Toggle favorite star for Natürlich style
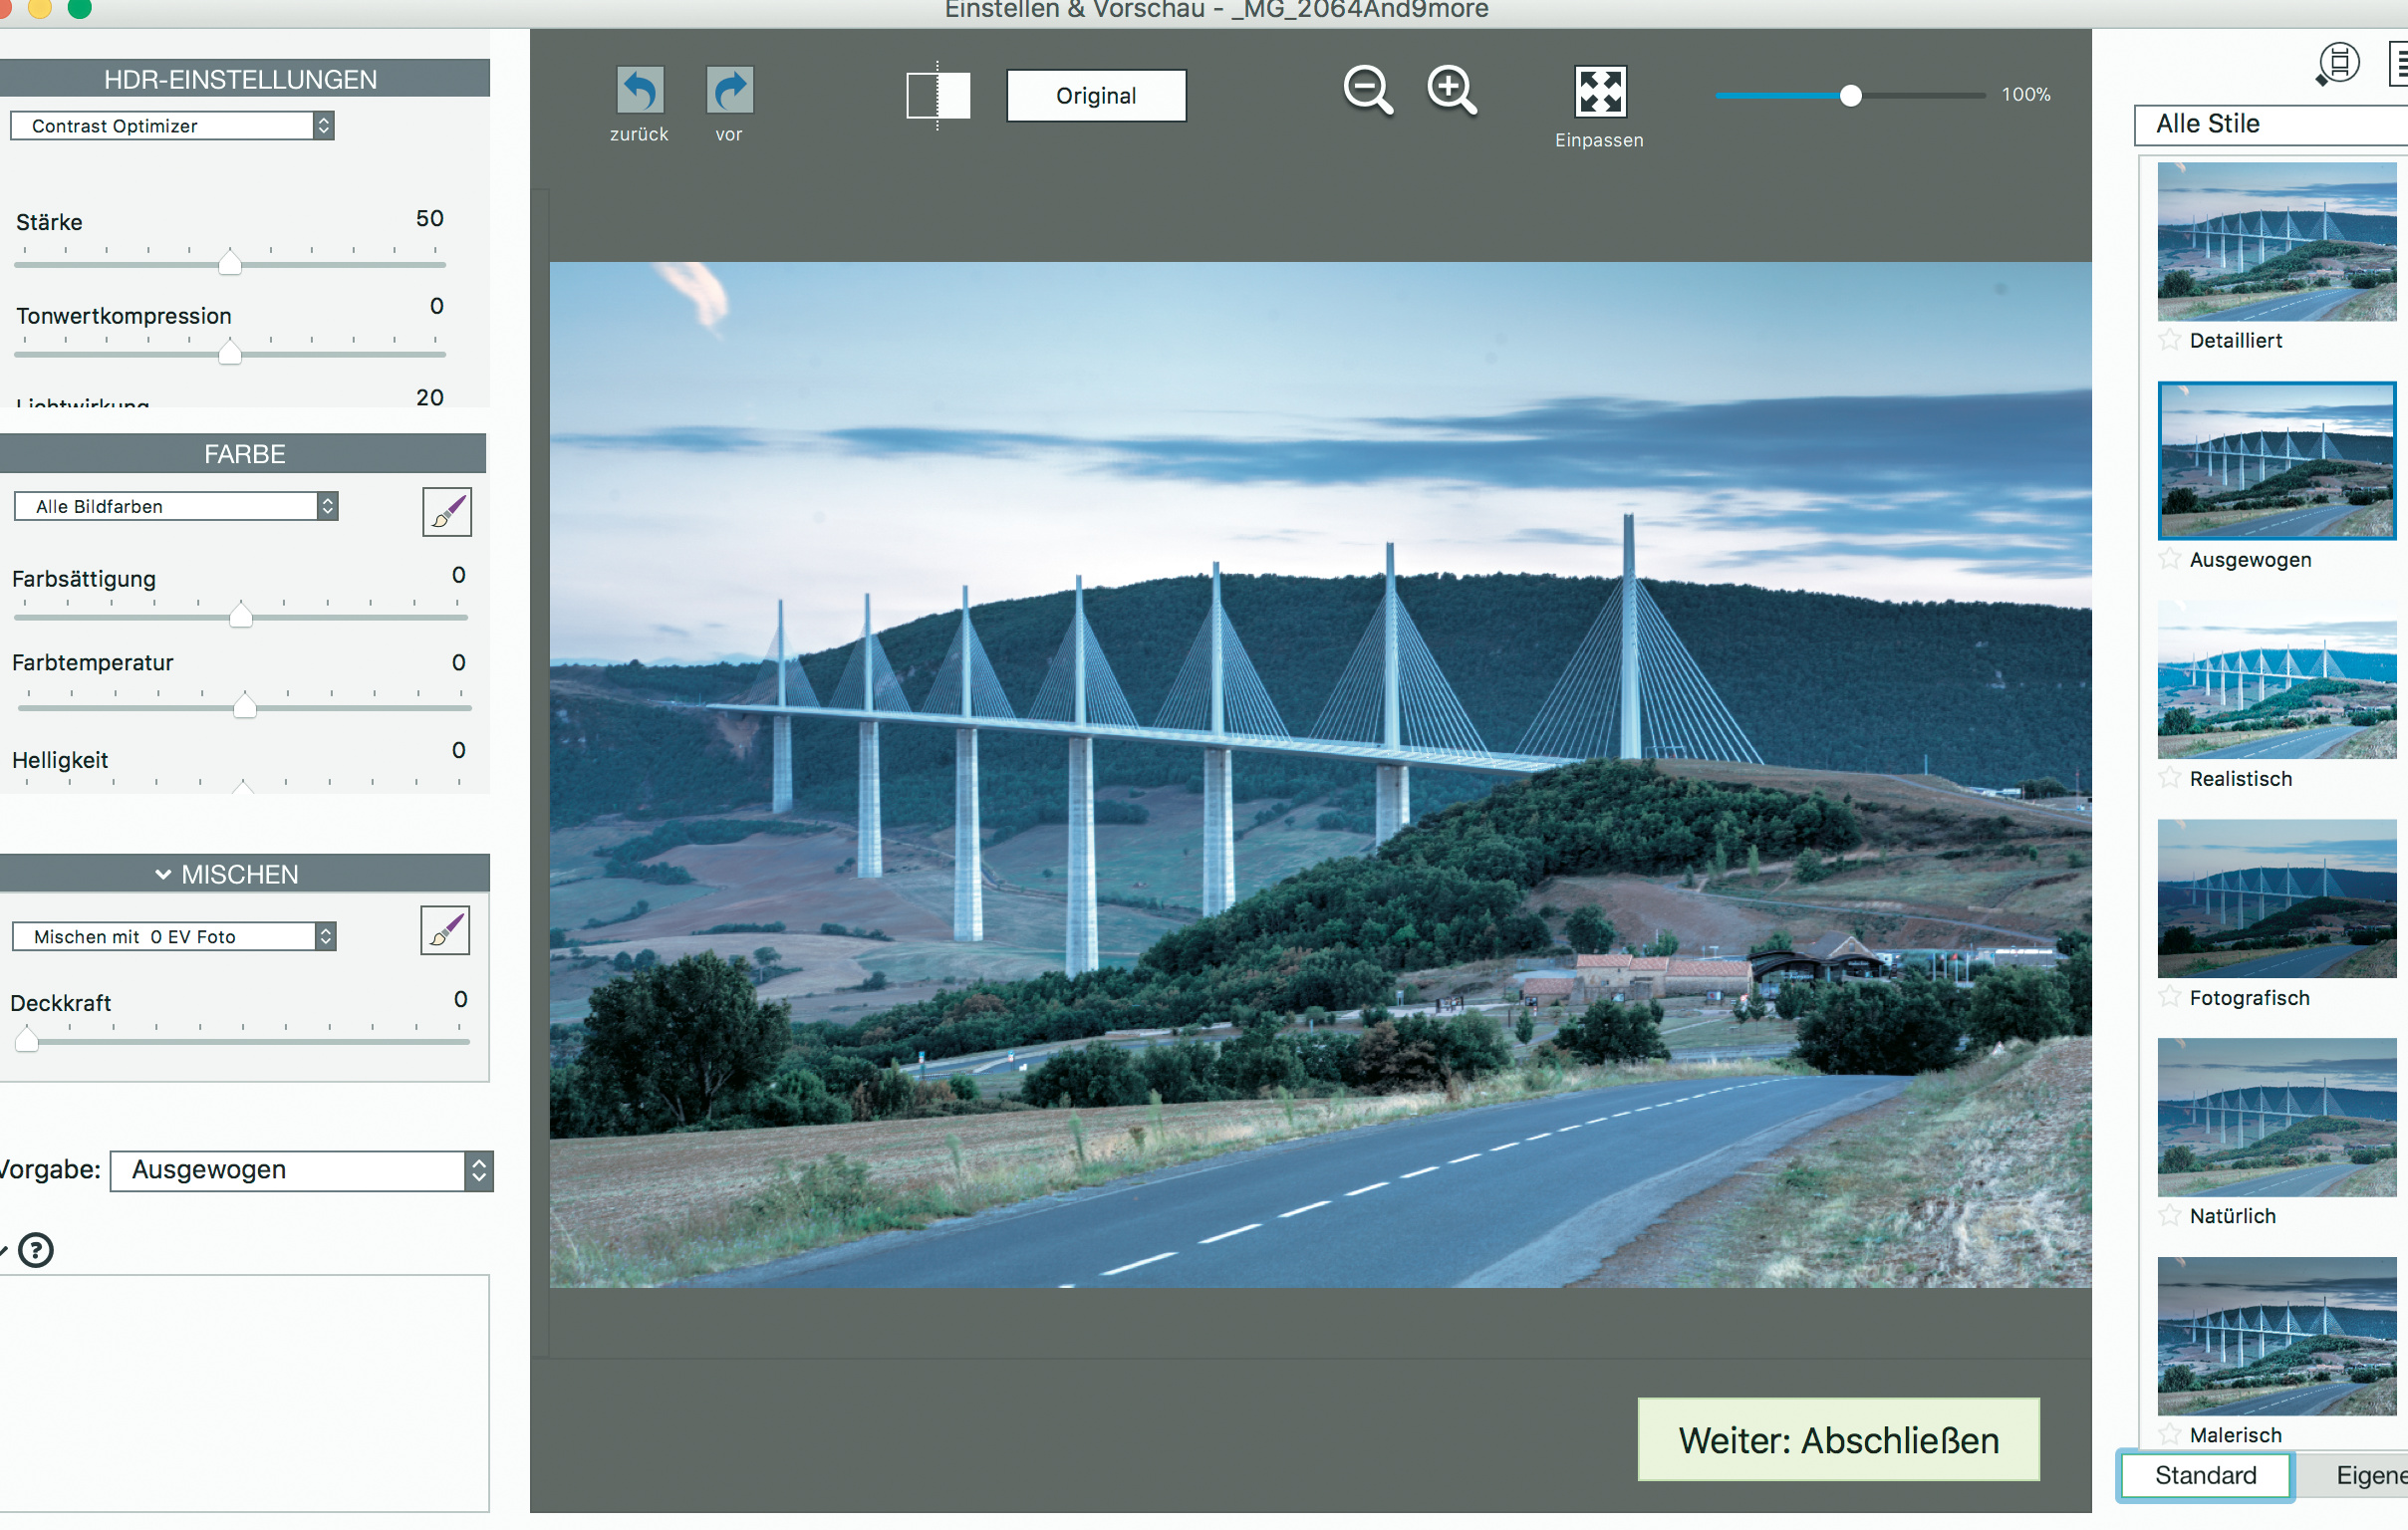Viewport: 2408px width, 1530px height. [2169, 1216]
